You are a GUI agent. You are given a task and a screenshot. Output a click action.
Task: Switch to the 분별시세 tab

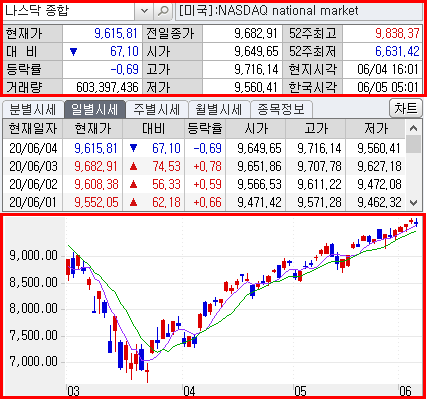coord(33,109)
